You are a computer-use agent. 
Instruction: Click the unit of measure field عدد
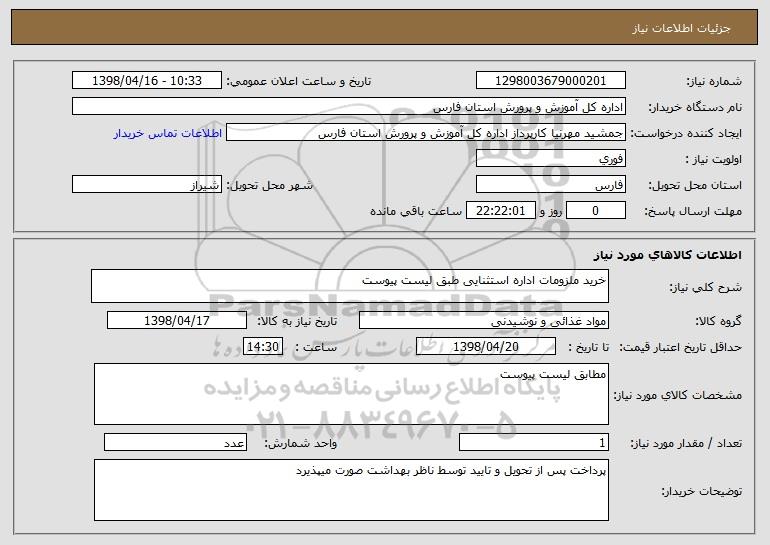pos(175,442)
